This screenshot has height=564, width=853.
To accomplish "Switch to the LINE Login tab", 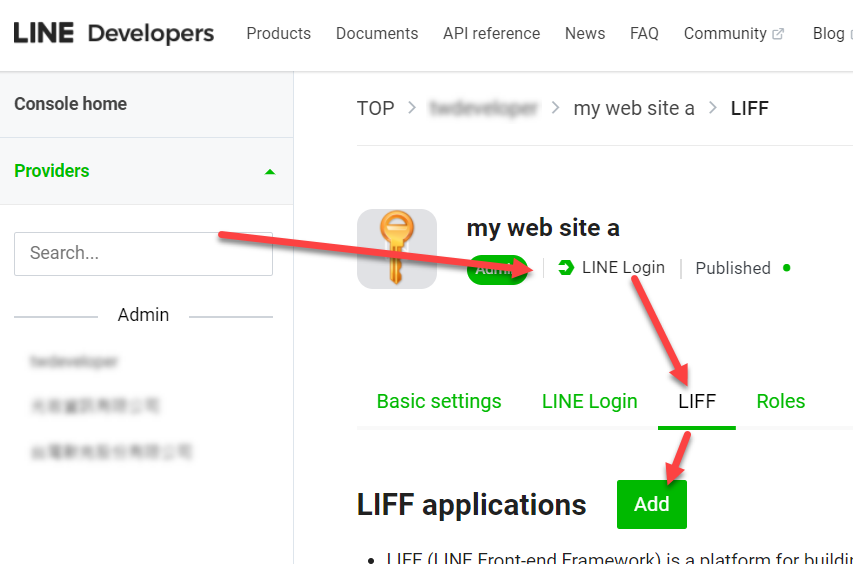I will tap(589, 401).
